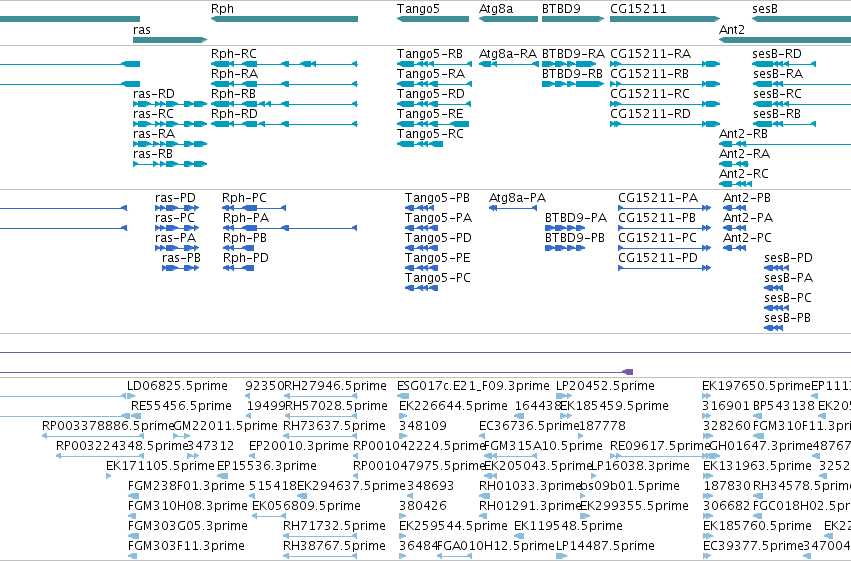The width and height of the screenshot is (851, 561).
Task: Click protein sesB-PD
Action: coord(777,268)
